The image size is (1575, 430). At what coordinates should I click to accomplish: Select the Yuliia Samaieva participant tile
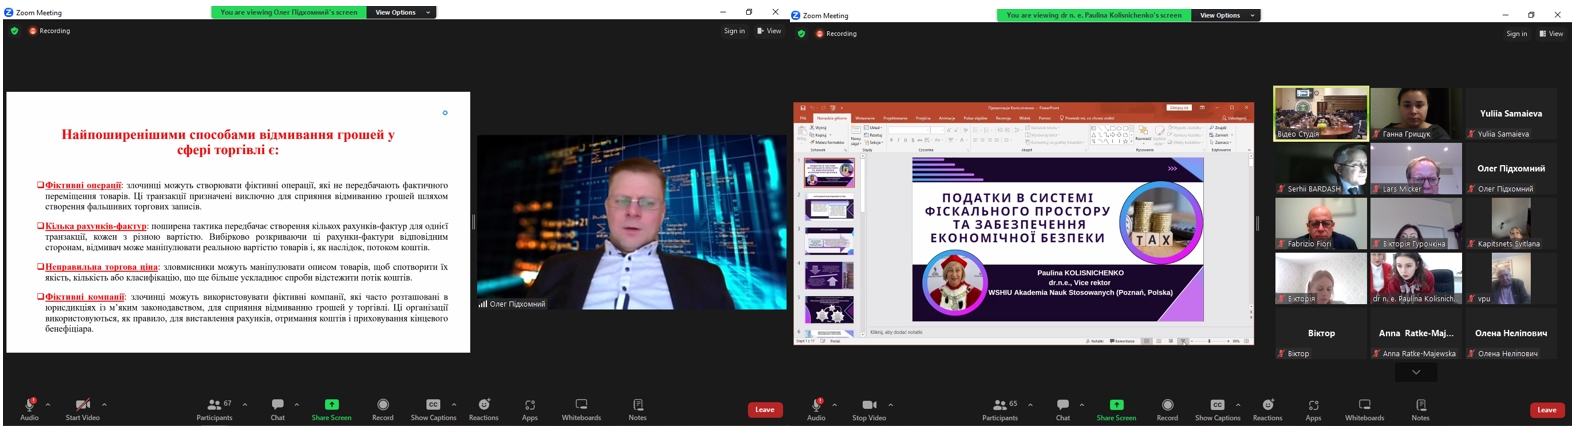[1511, 113]
